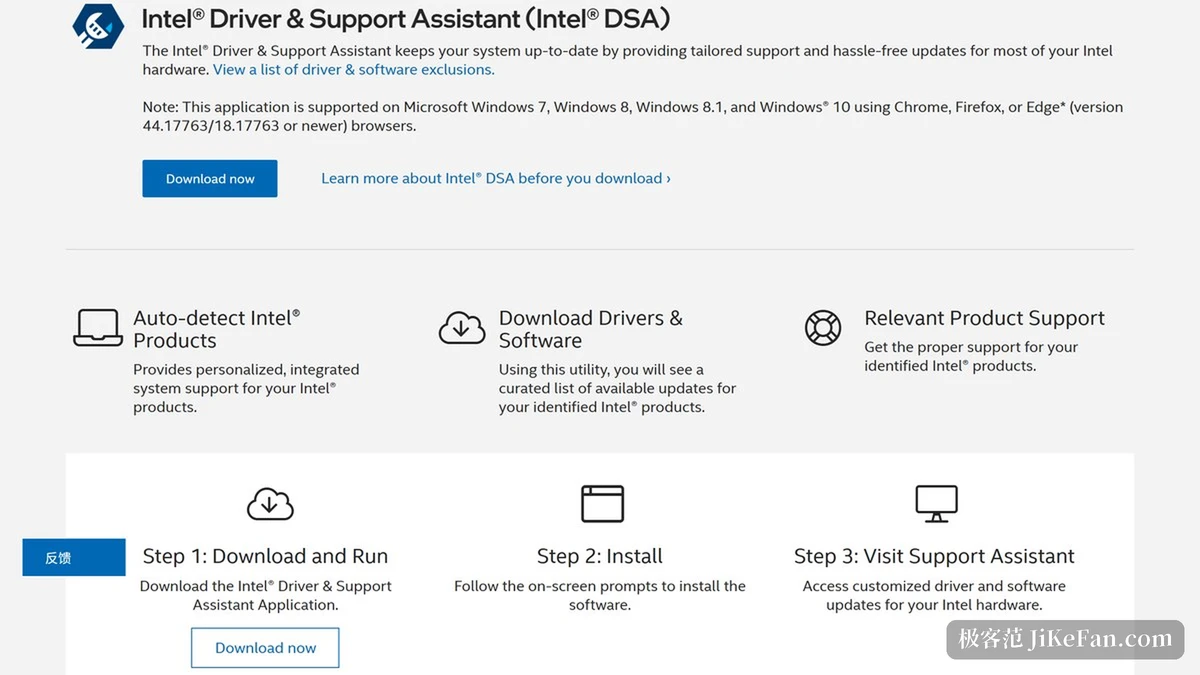Click the cloud download icon above Step 1
This screenshot has height=675, width=1200.
(x=270, y=503)
